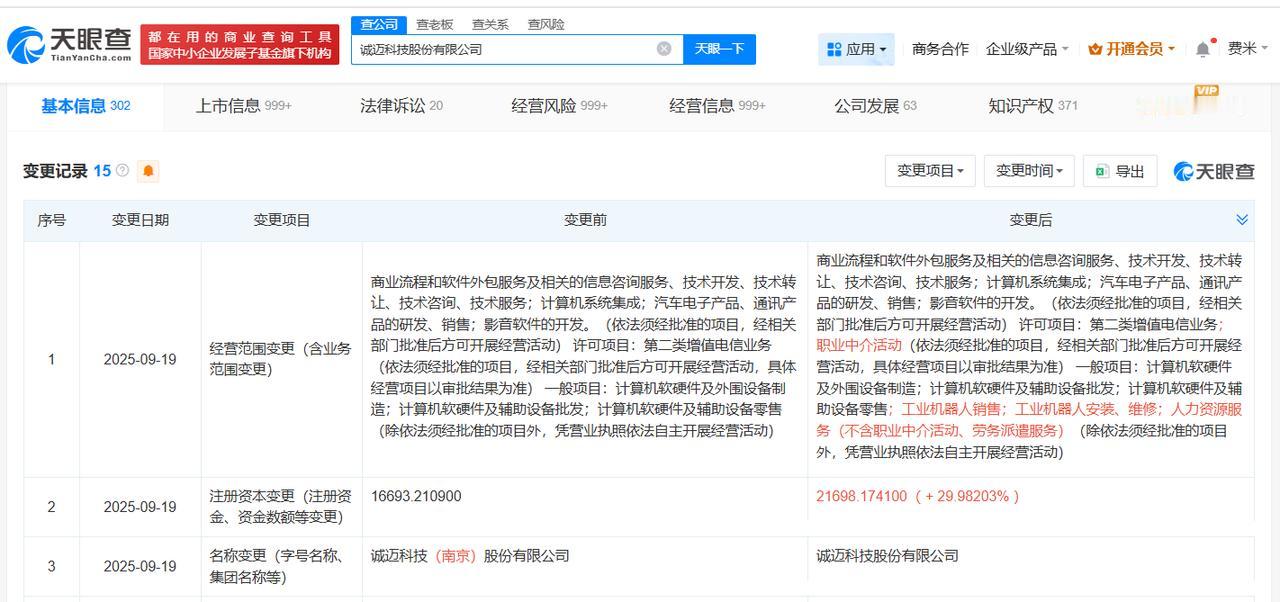Open the 法律诉讼 tab

tap(401, 106)
